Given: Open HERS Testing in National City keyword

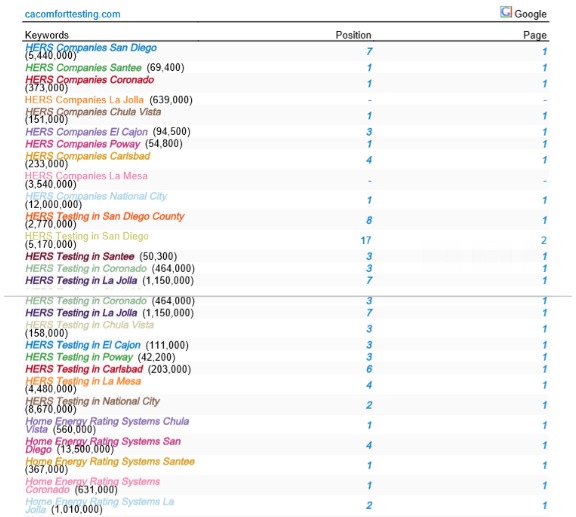Looking at the screenshot, I should click(93, 401).
